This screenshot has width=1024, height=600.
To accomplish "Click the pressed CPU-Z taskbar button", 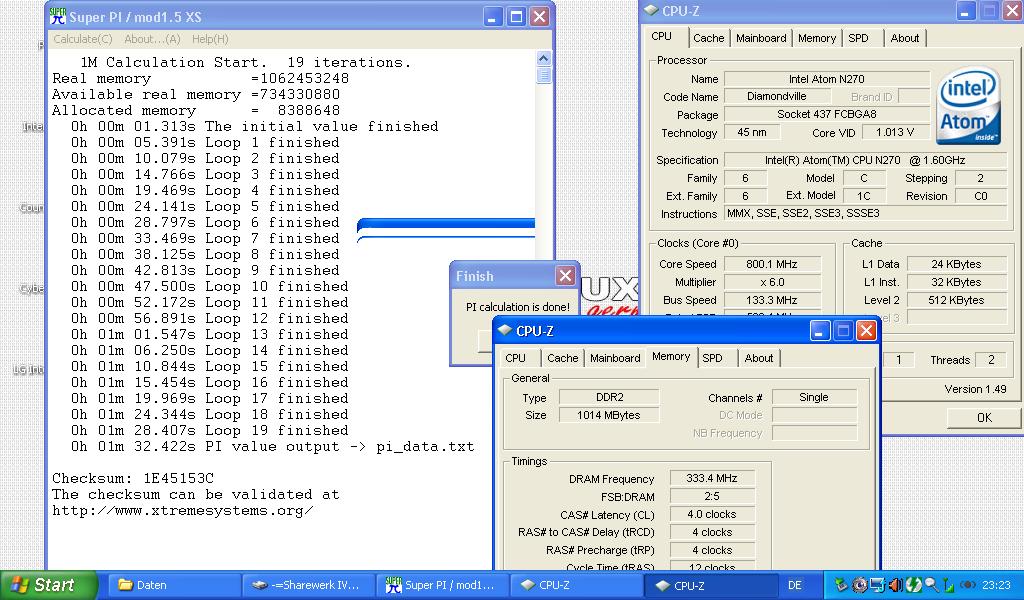I will tap(710, 585).
